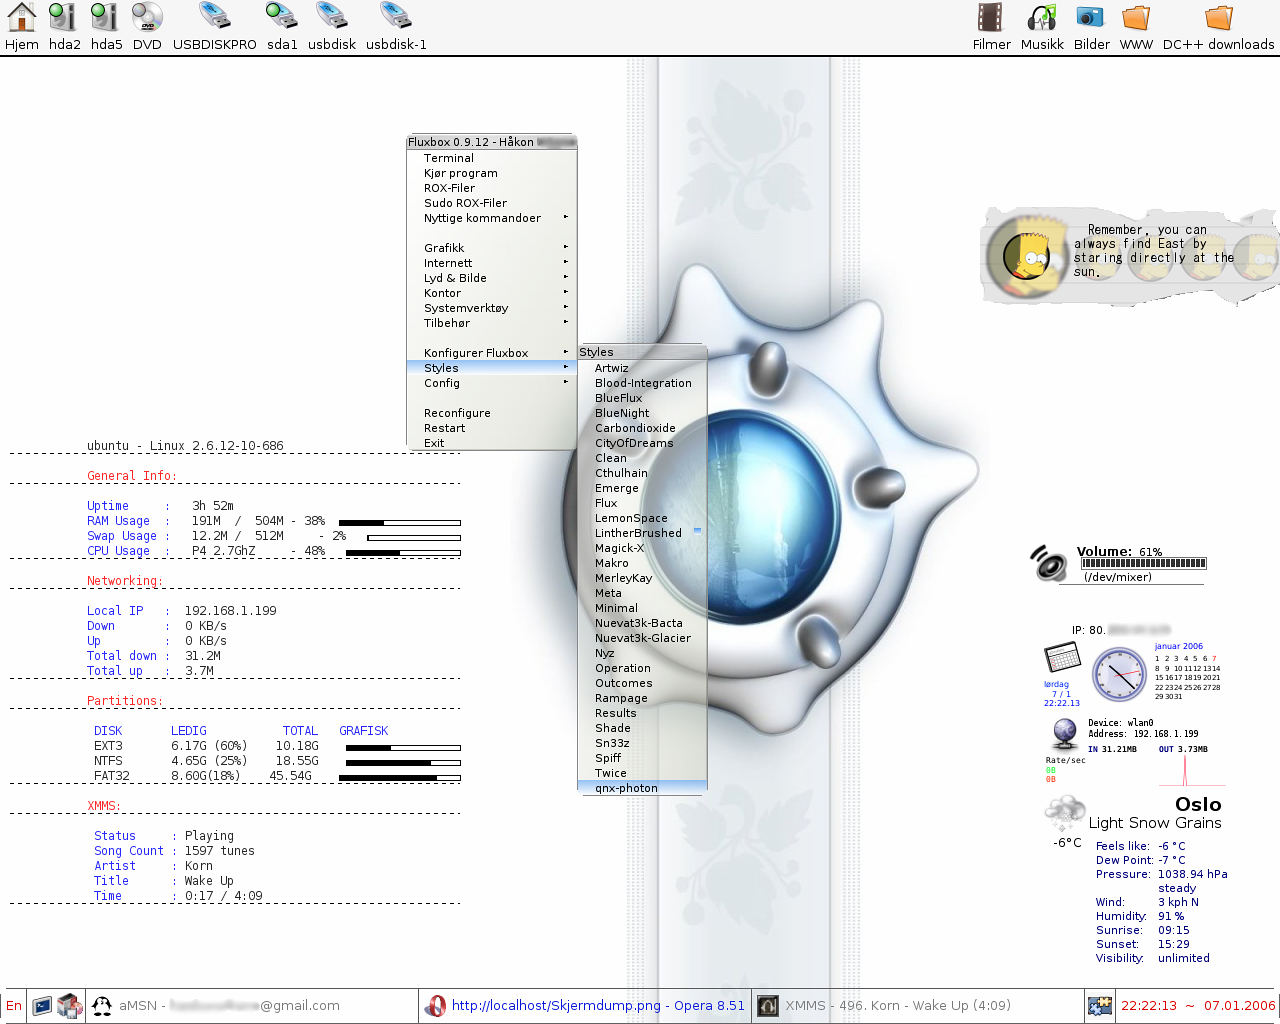Click the volume level bar
Screen dimensions: 1280x1024
(x=1144, y=564)
